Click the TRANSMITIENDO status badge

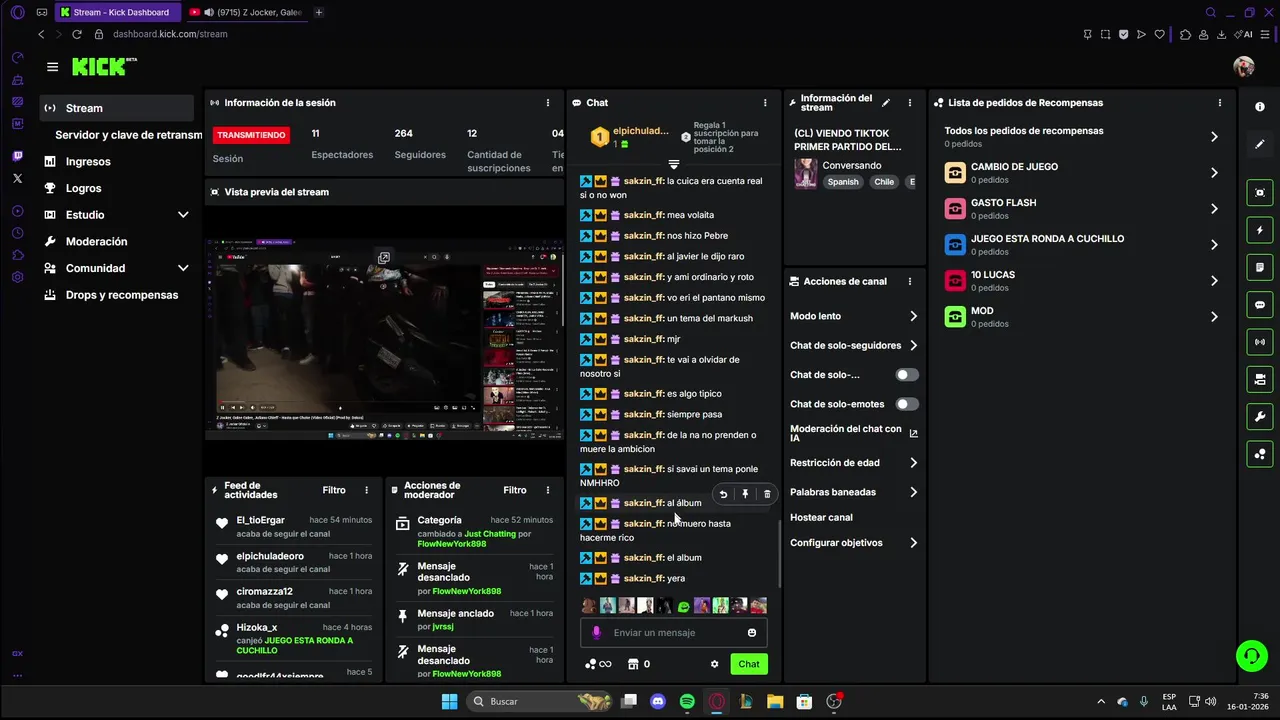[251, 135]
